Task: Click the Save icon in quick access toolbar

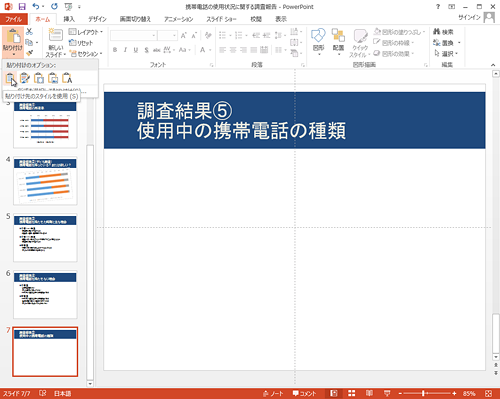Action: [x=22, y=6]
